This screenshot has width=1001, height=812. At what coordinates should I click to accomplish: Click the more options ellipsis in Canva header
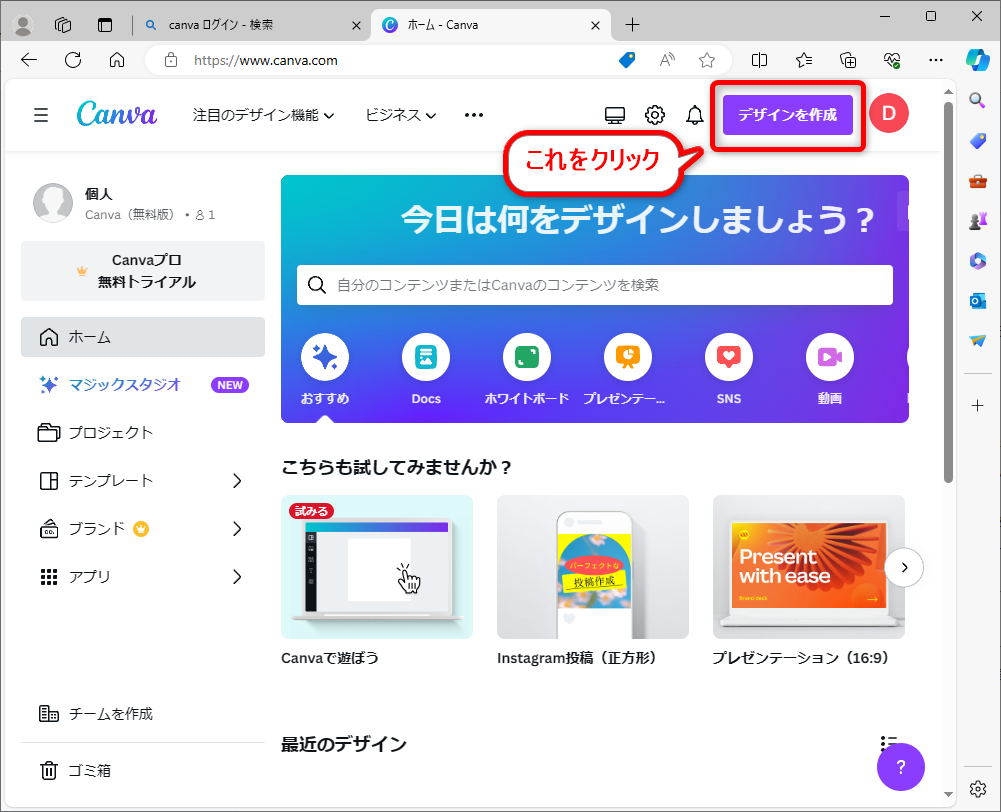point(474,115)
